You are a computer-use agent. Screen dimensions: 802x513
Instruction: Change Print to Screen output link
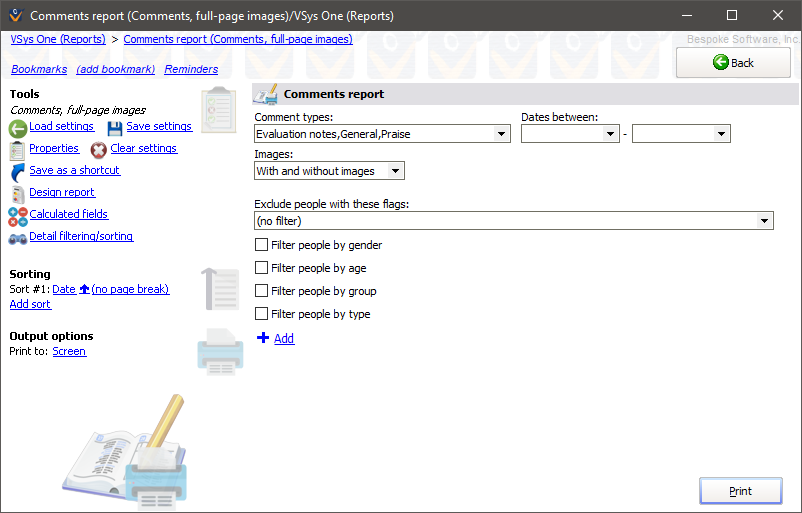tap(69, 351)
